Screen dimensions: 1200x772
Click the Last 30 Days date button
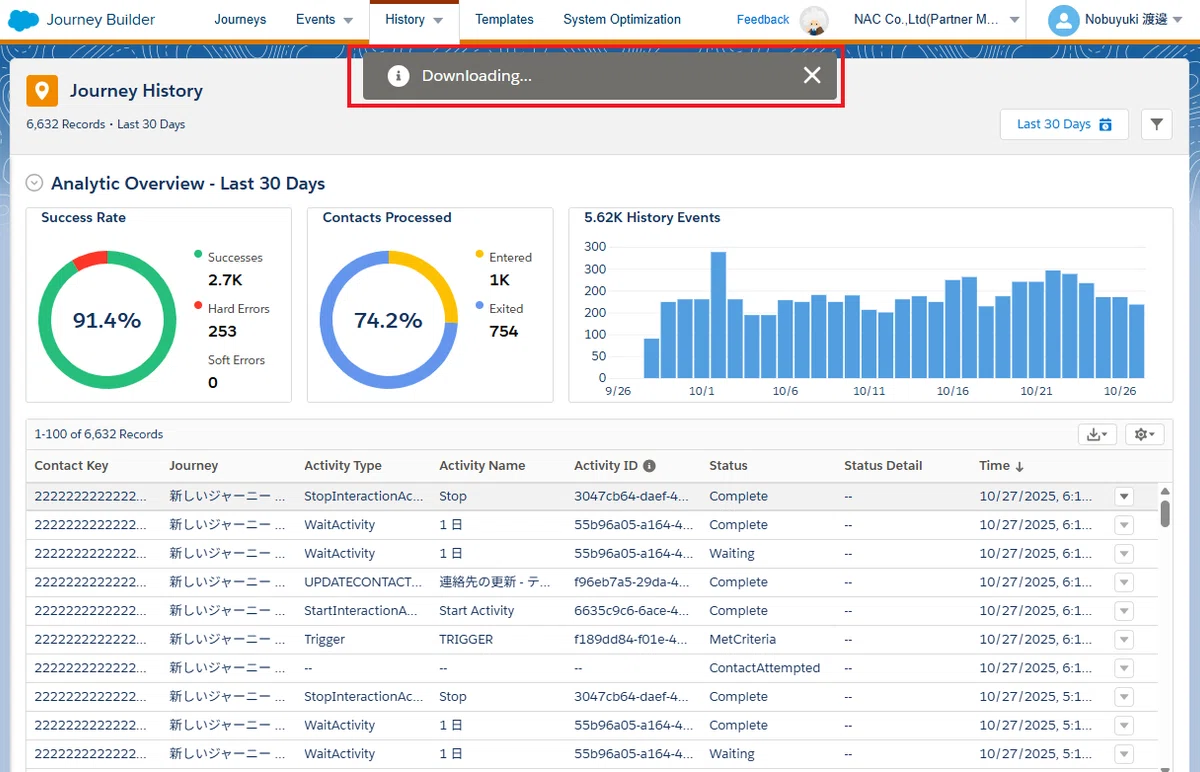click(x=1064, y=124)
